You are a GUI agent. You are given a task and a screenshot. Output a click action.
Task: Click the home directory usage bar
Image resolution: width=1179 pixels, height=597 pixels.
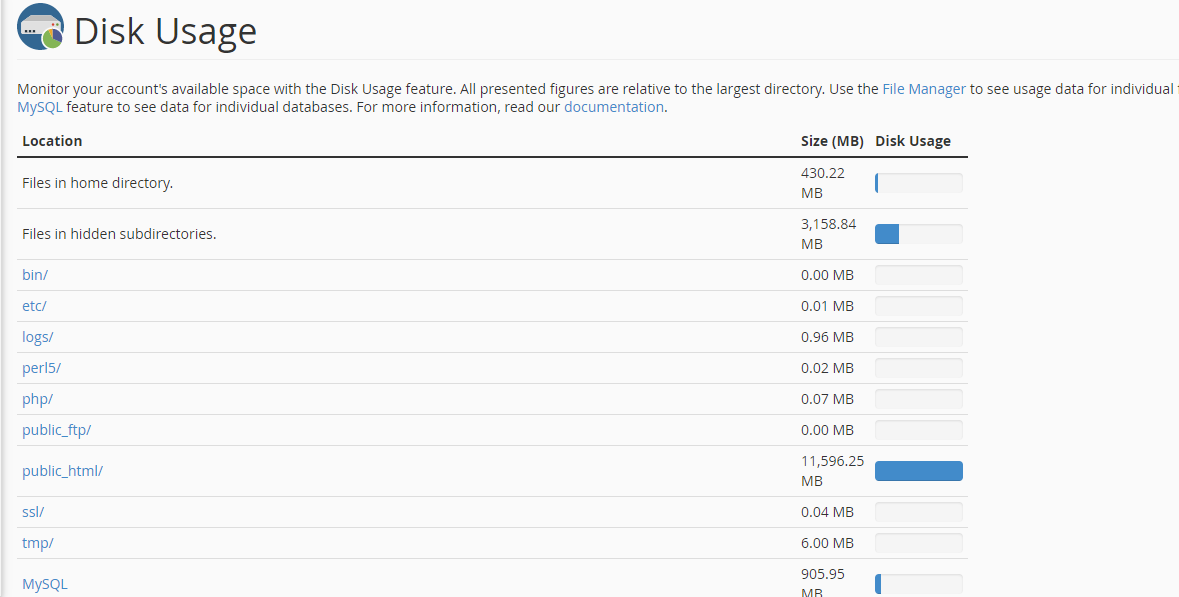pos(918,183)
